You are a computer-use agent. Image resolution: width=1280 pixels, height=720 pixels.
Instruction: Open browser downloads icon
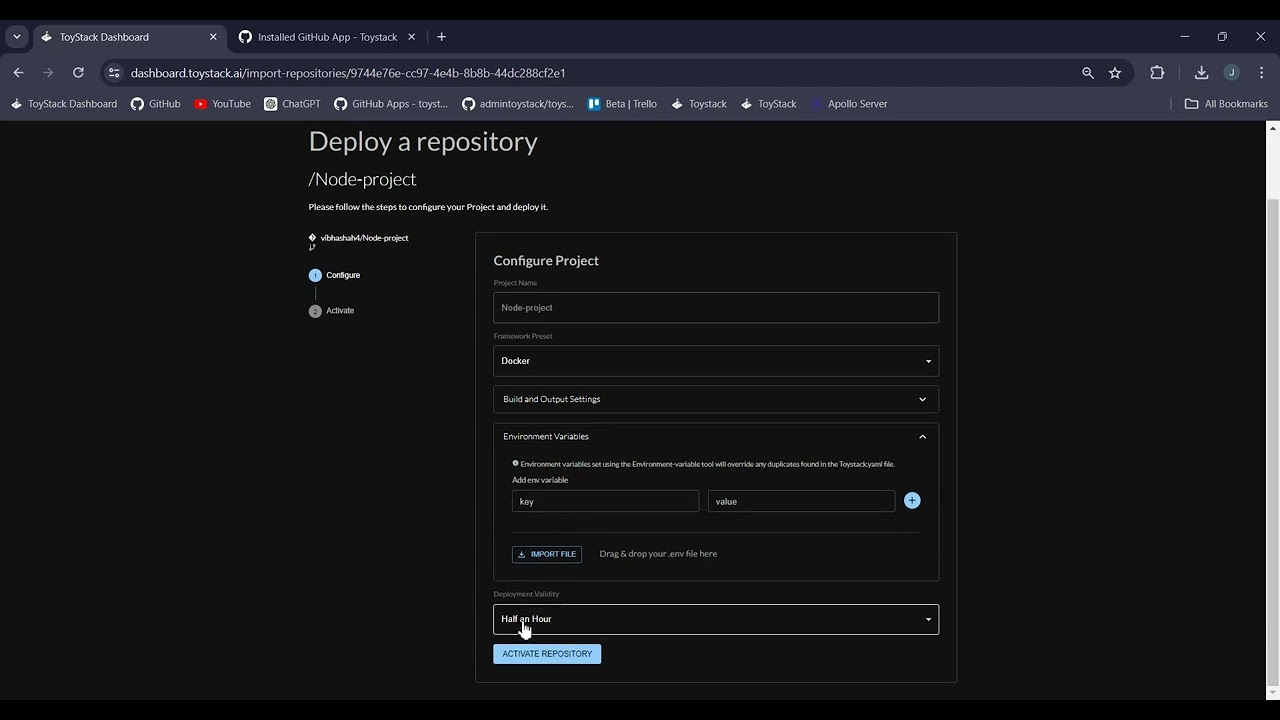click(1201, 73)
